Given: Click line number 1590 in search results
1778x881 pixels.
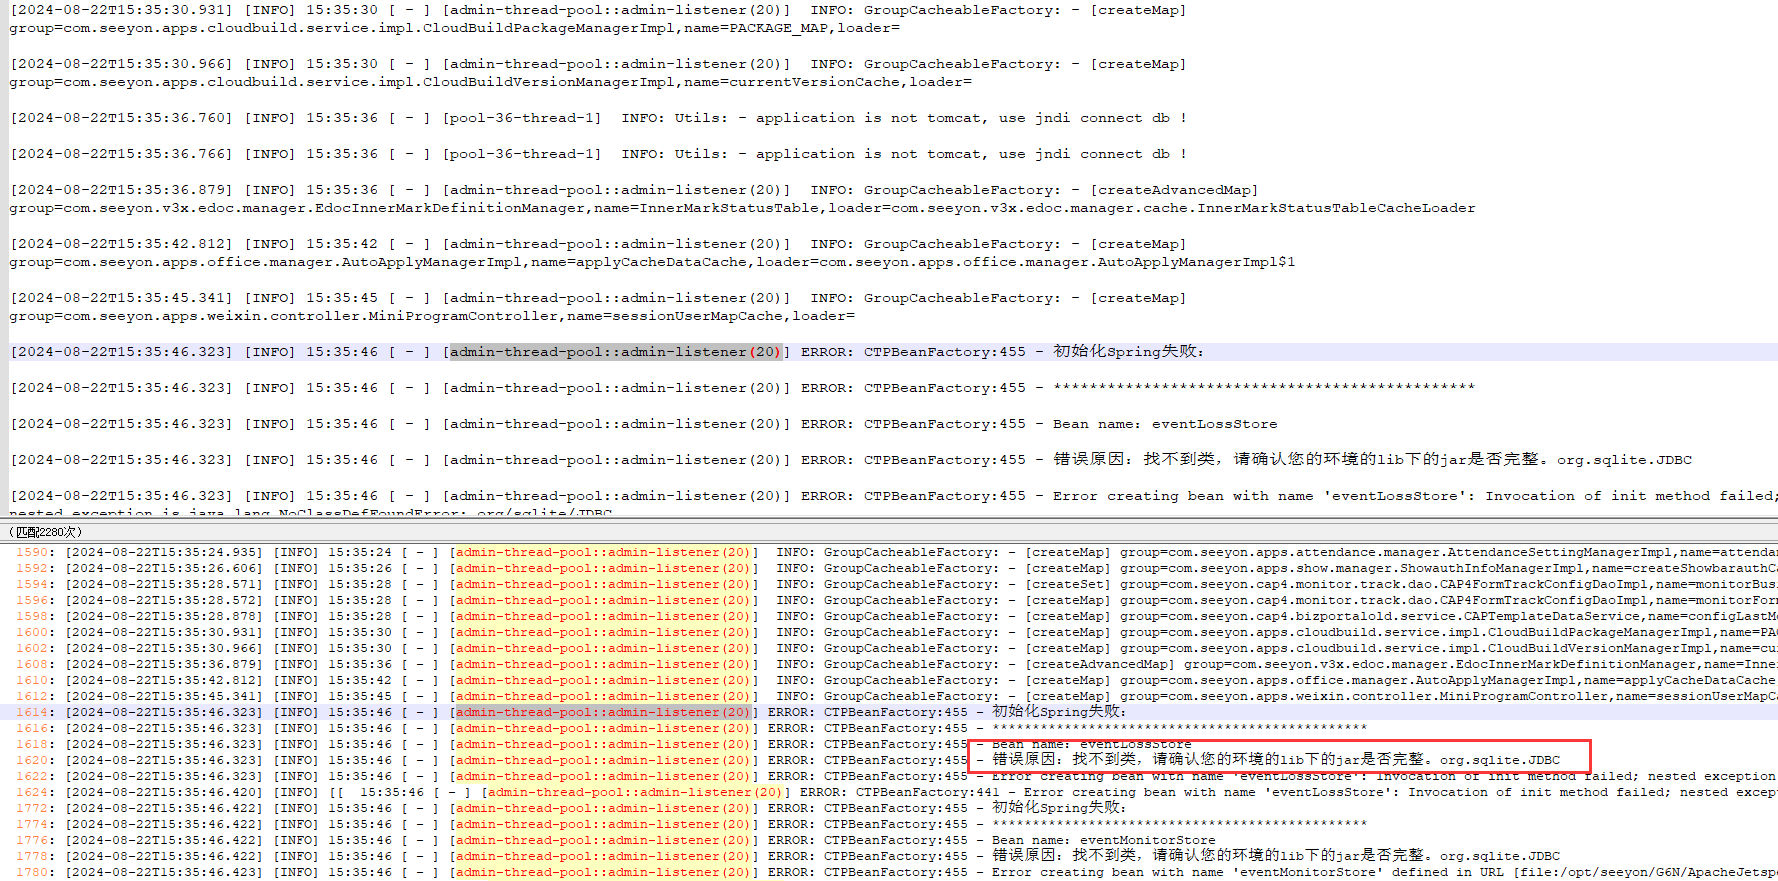Looking at the screenshot, I should click(x=33, y=552).
